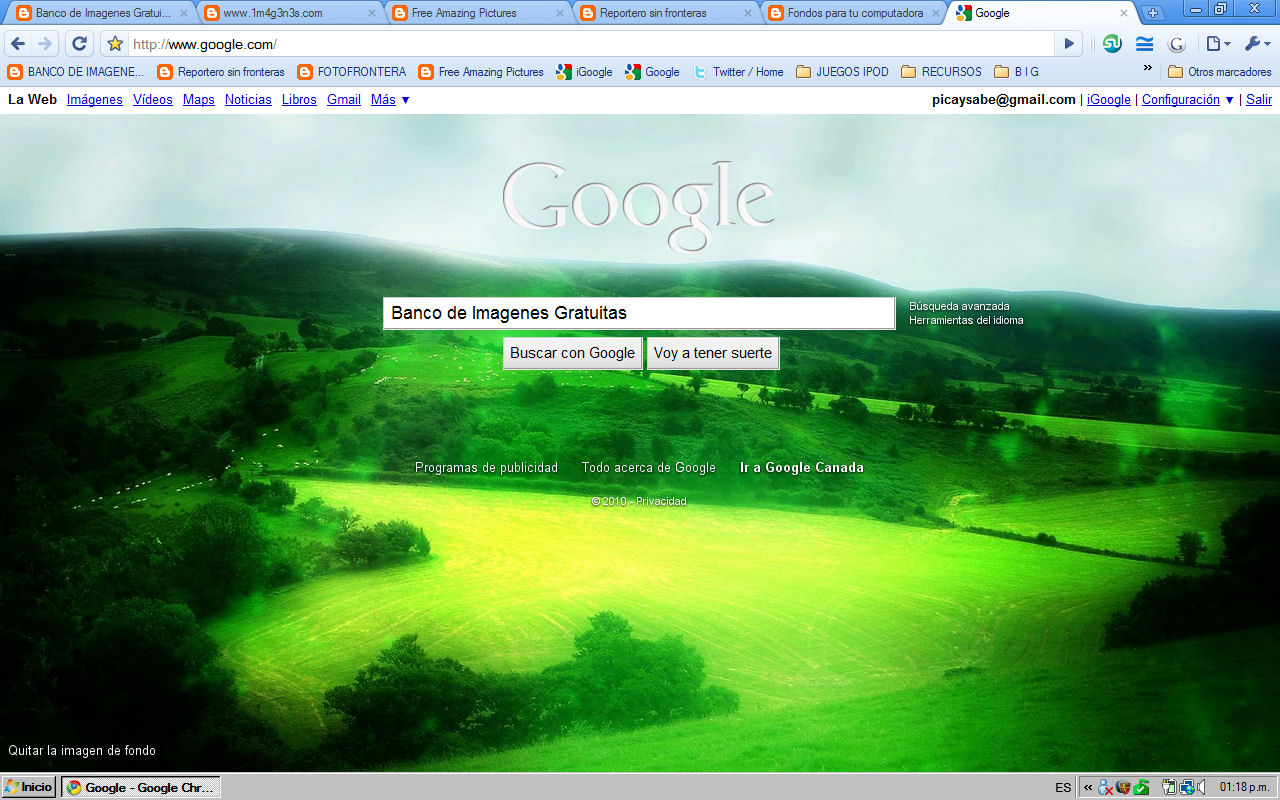The height and width of the screenshot is (800, 1280).
Task: Go back with the browser back arrow
Action: 17,44
